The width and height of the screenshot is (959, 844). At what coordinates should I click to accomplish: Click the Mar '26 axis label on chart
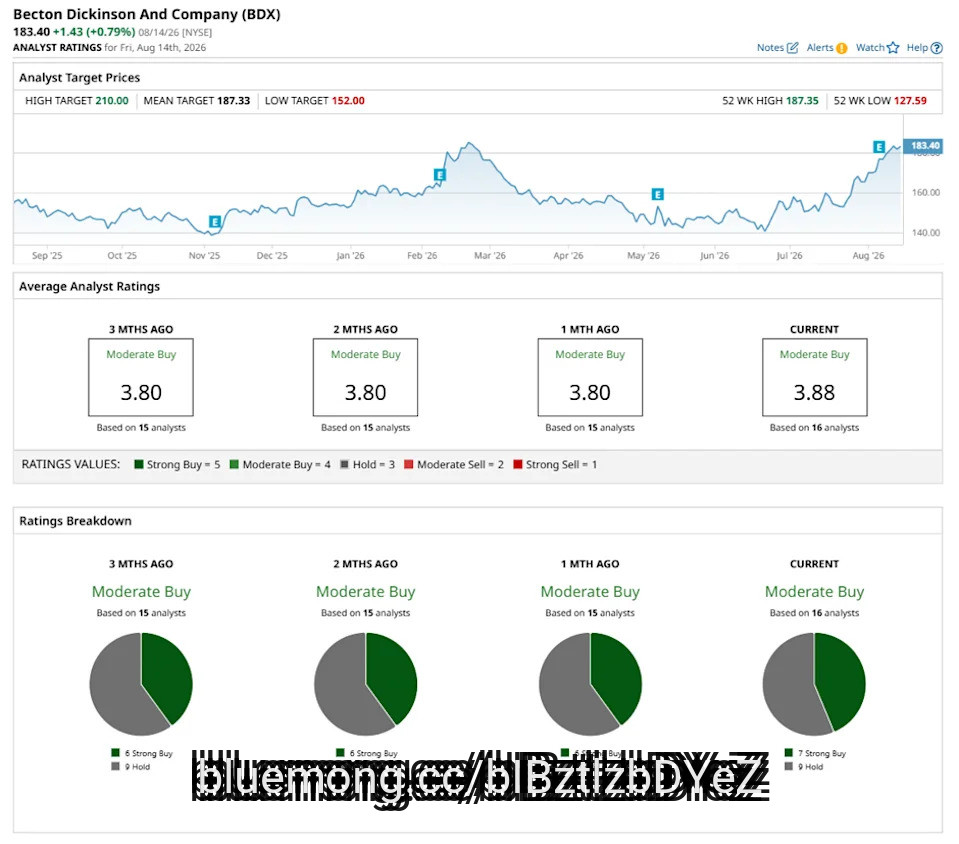[x=490, y=256]
